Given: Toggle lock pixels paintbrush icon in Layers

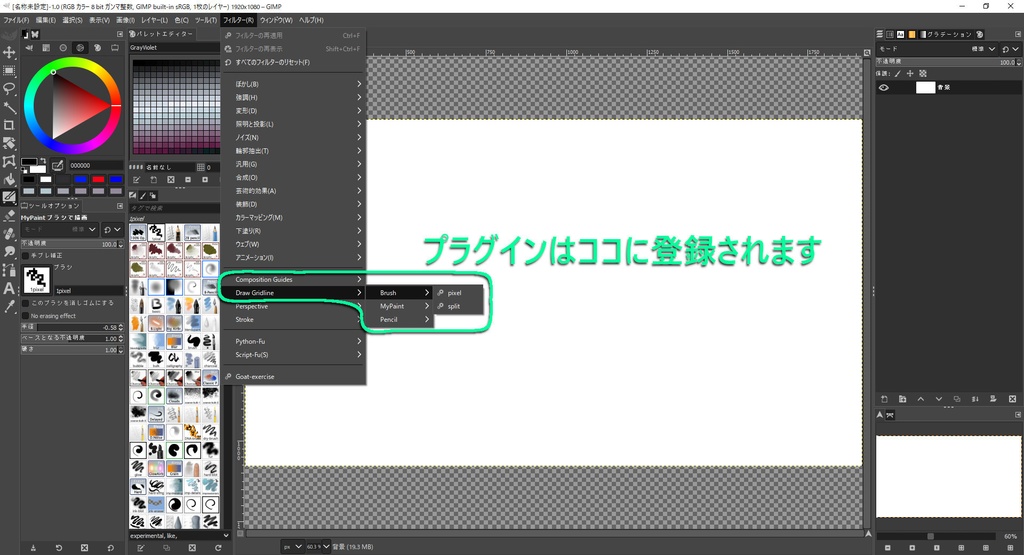Looking at the screenshot, I should [897, 74].
